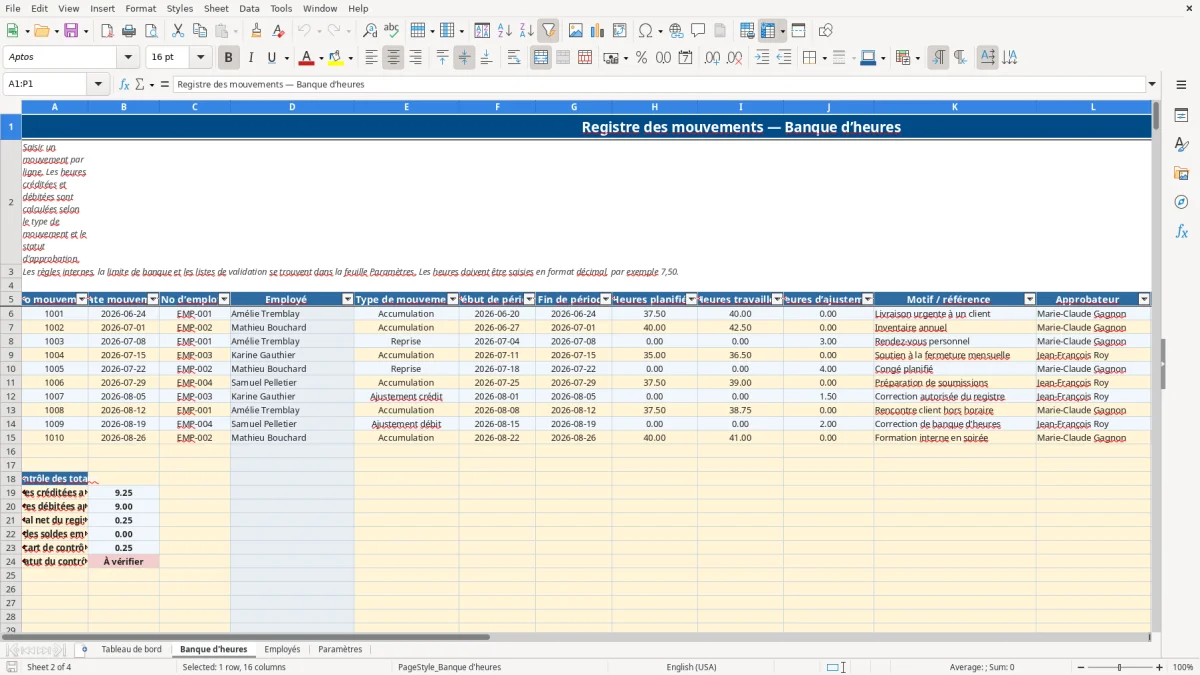This screenshot has height=675, width=1200.
Task: Toggle Wrap Text
Action: [514, 58]
